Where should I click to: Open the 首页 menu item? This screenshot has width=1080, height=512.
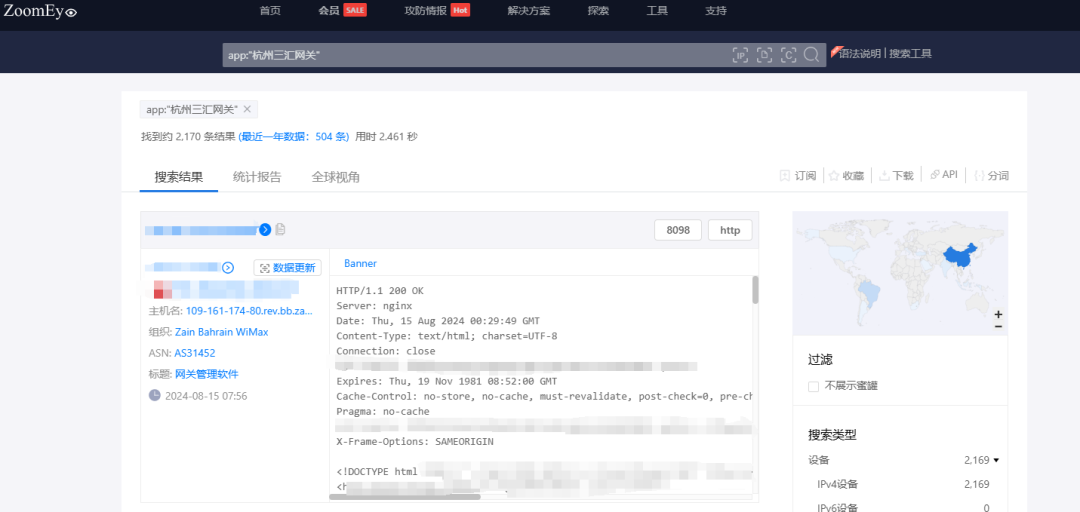[270, 11]
